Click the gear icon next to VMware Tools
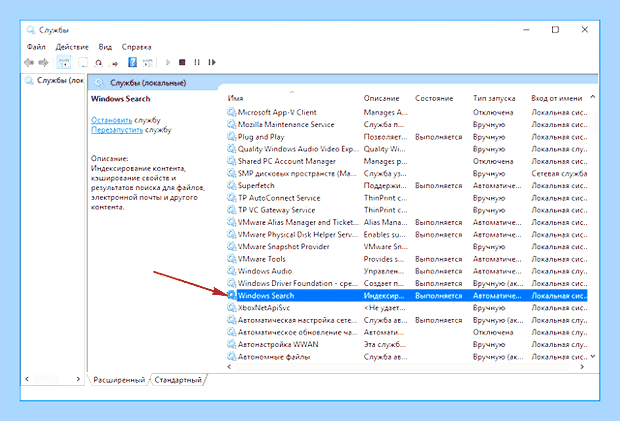Image resolution: width=620 pixels, height=421 pixels. click(232, 259)
